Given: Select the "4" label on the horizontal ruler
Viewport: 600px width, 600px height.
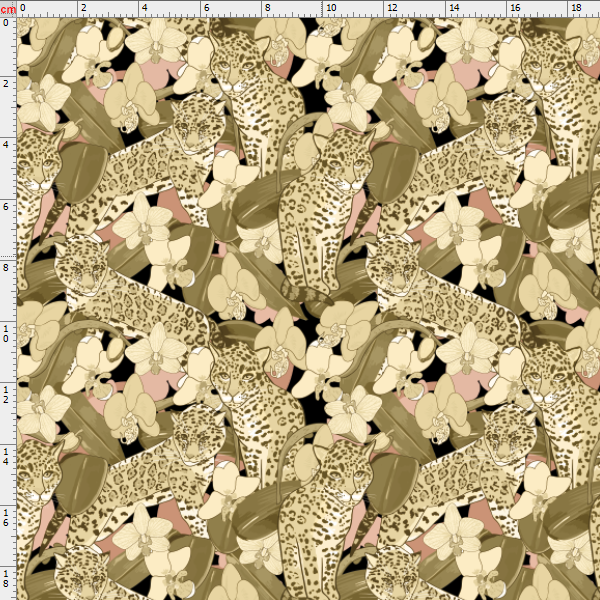Looking at the screenshot, I should [145, 8].
